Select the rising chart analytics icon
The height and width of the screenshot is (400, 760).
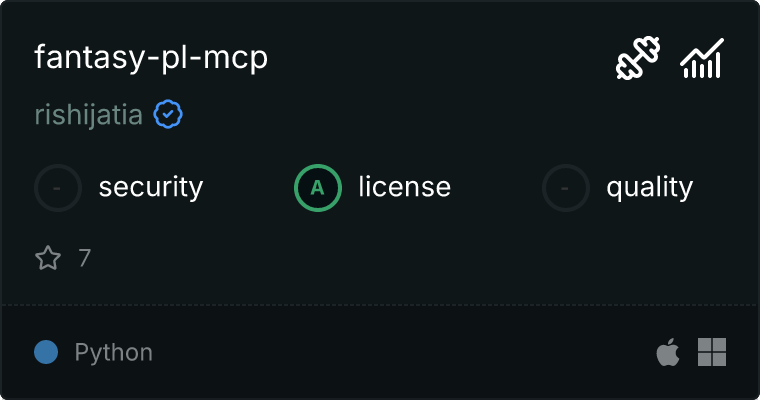[702, 58]
